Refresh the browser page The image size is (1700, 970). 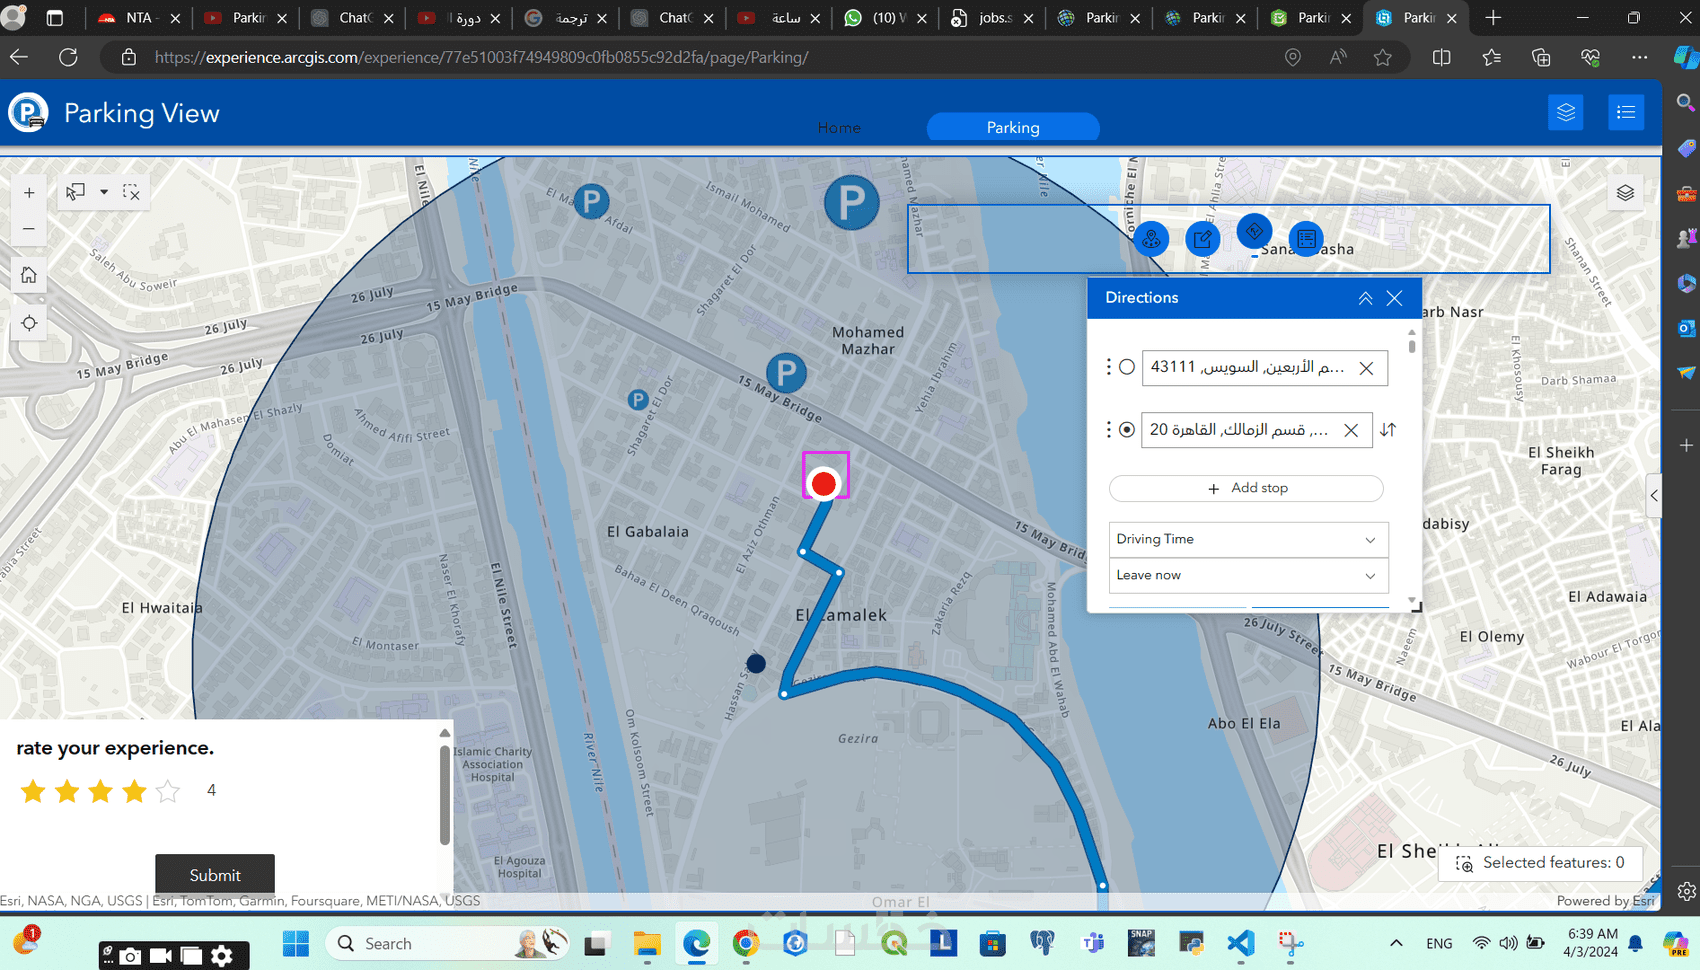point(68,57)
